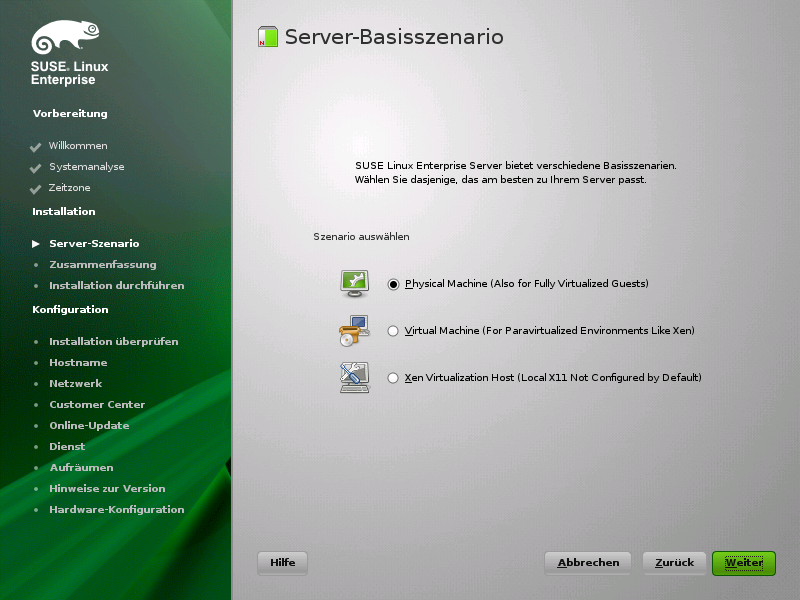800x600 pixels.
Task: Click the Physical Machine option label text
Action: (527, 284)
